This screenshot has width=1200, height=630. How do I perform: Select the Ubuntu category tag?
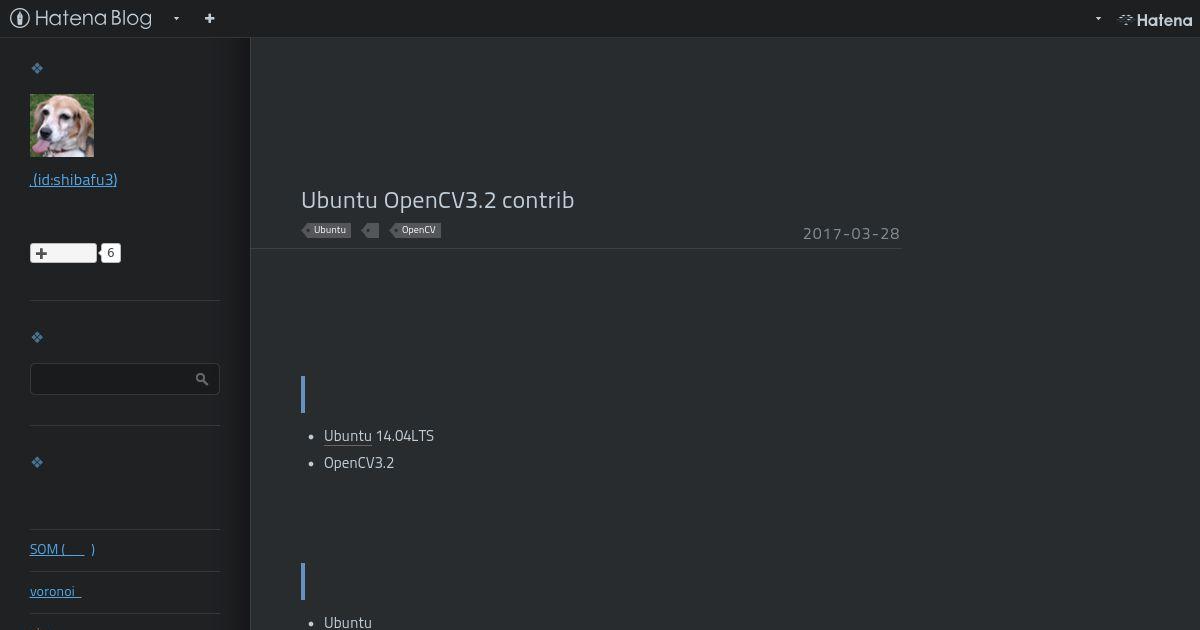(327, 230)
